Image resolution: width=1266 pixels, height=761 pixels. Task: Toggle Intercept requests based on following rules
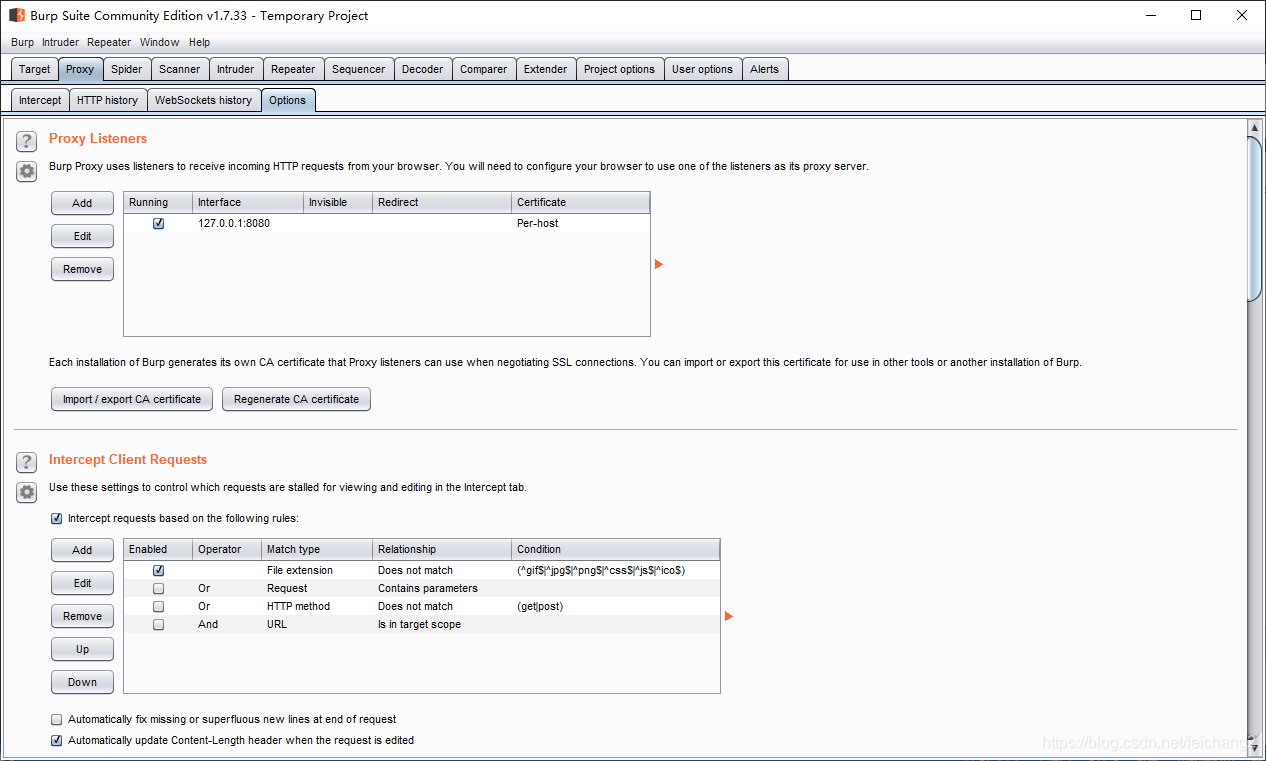(57, 518)
